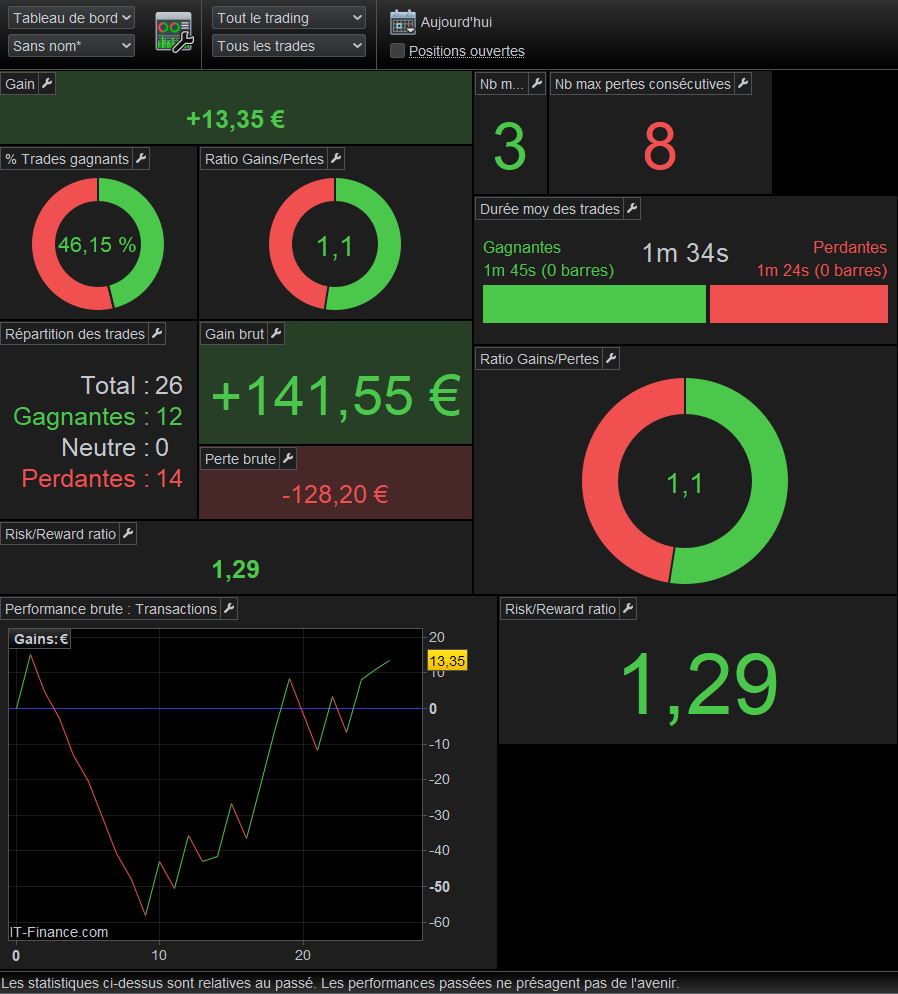
Task: Click the Total : 26 trades line
Action: [132, 385]
